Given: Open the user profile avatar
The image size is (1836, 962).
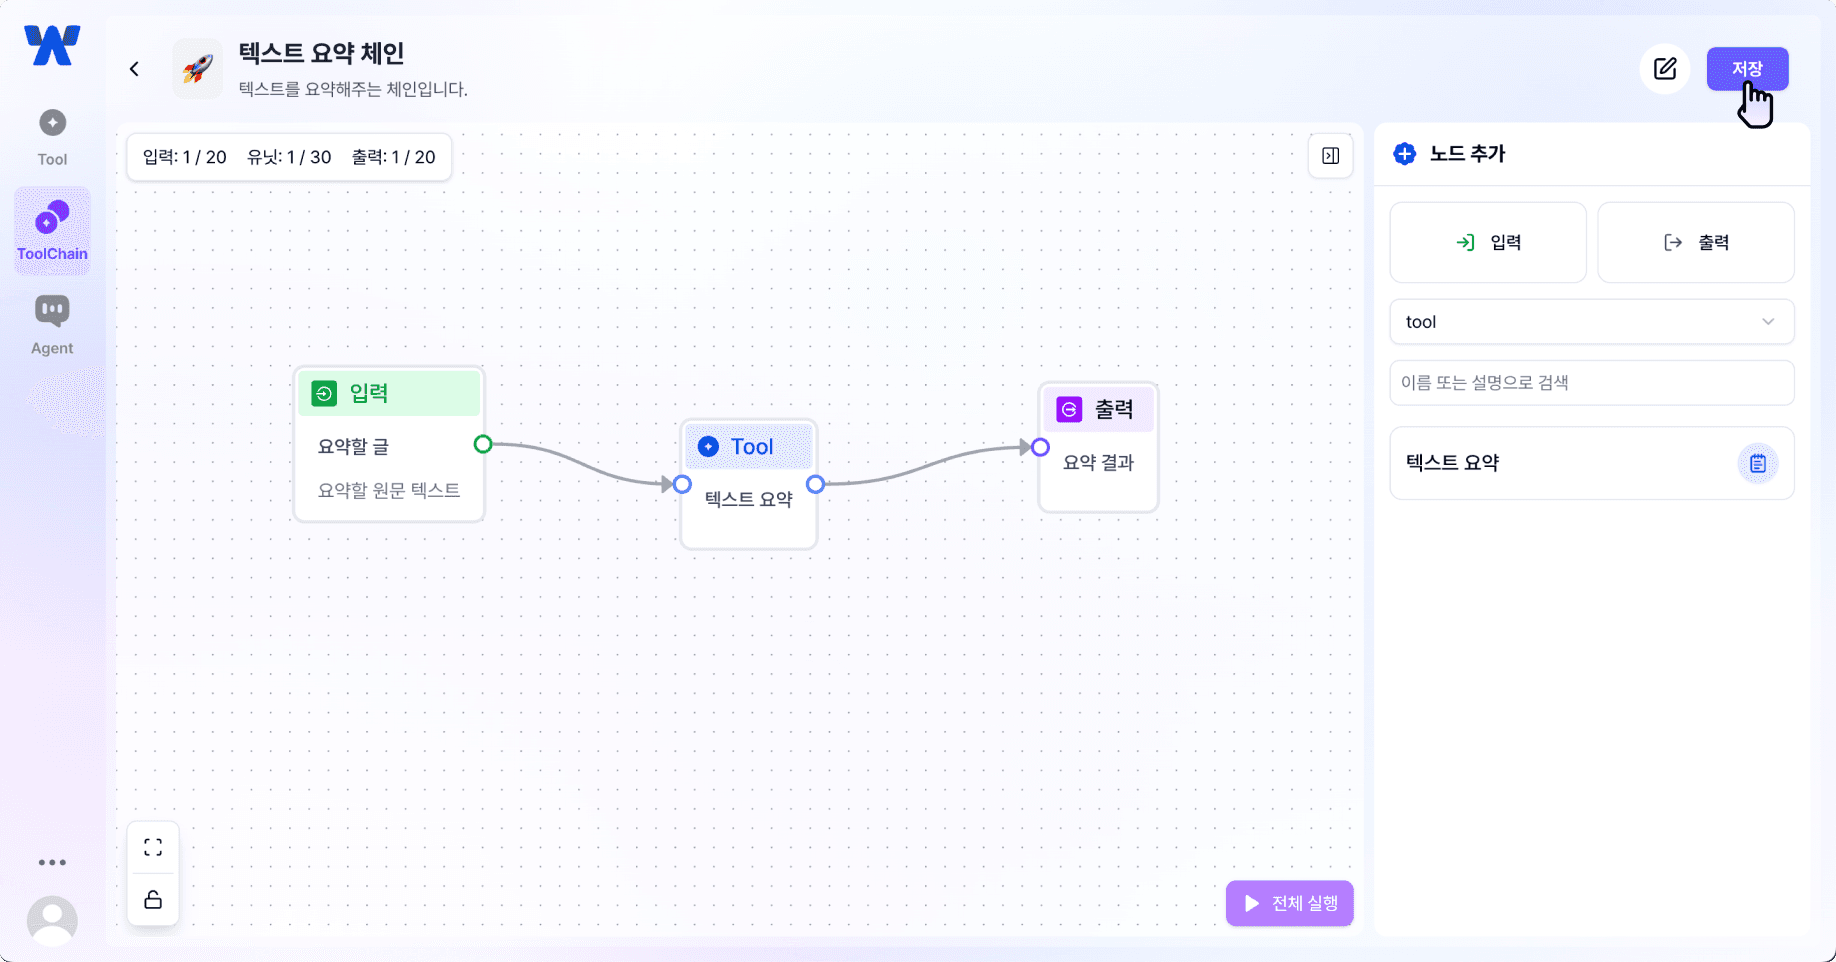Looking at the screenshot, I should point(52,920).
